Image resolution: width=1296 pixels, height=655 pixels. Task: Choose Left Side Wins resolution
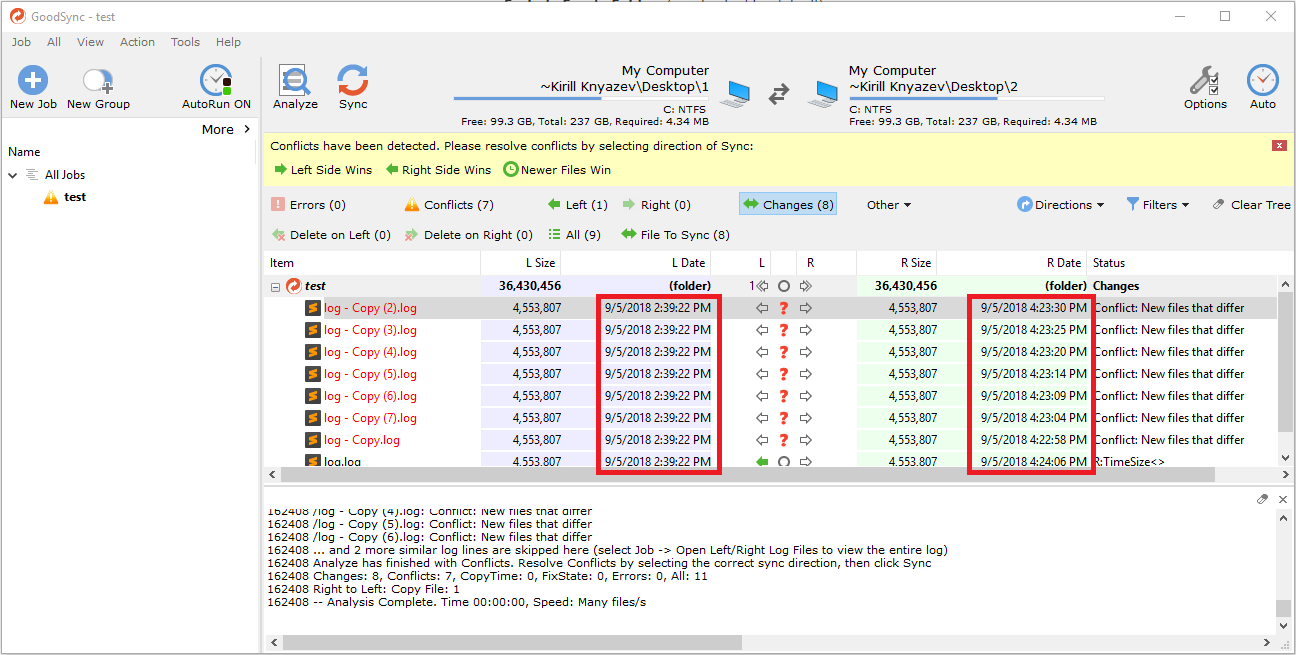click(322, 170)
